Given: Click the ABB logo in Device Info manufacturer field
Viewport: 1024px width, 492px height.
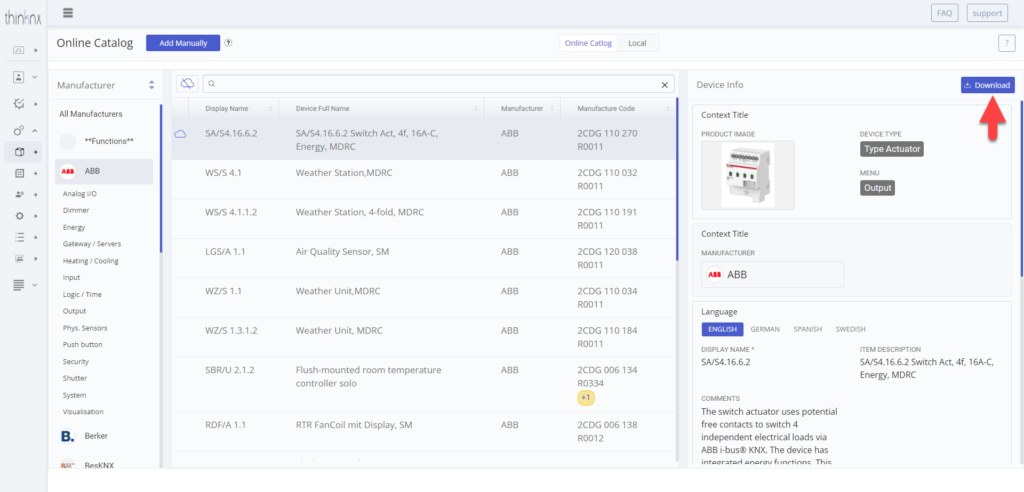Looking at the screenshot, I should 714,274.
